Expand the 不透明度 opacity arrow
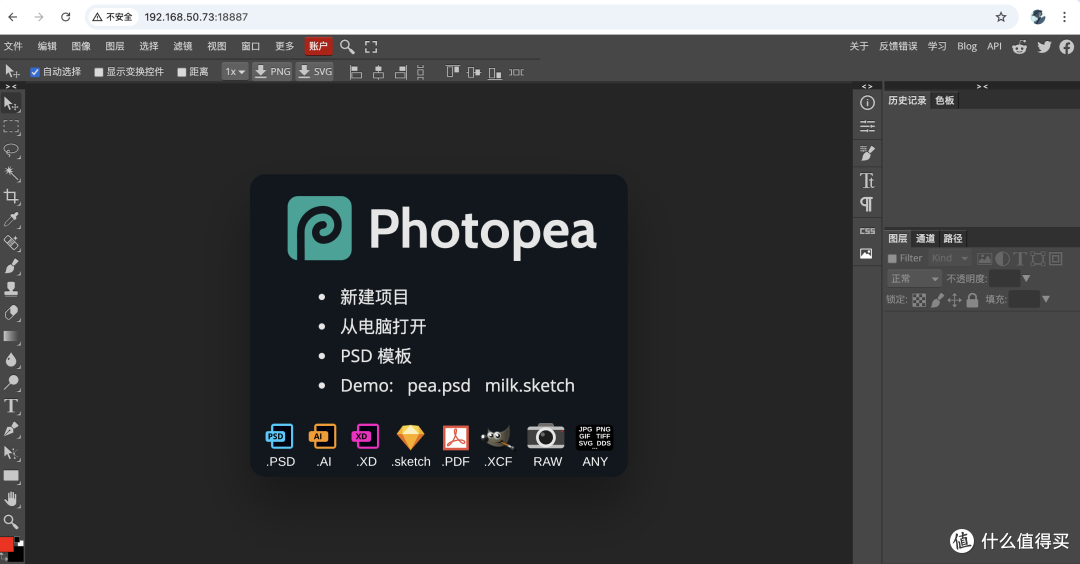Image resolution: width=1080 pixels, height=564 pixels. pos(1026,279)
